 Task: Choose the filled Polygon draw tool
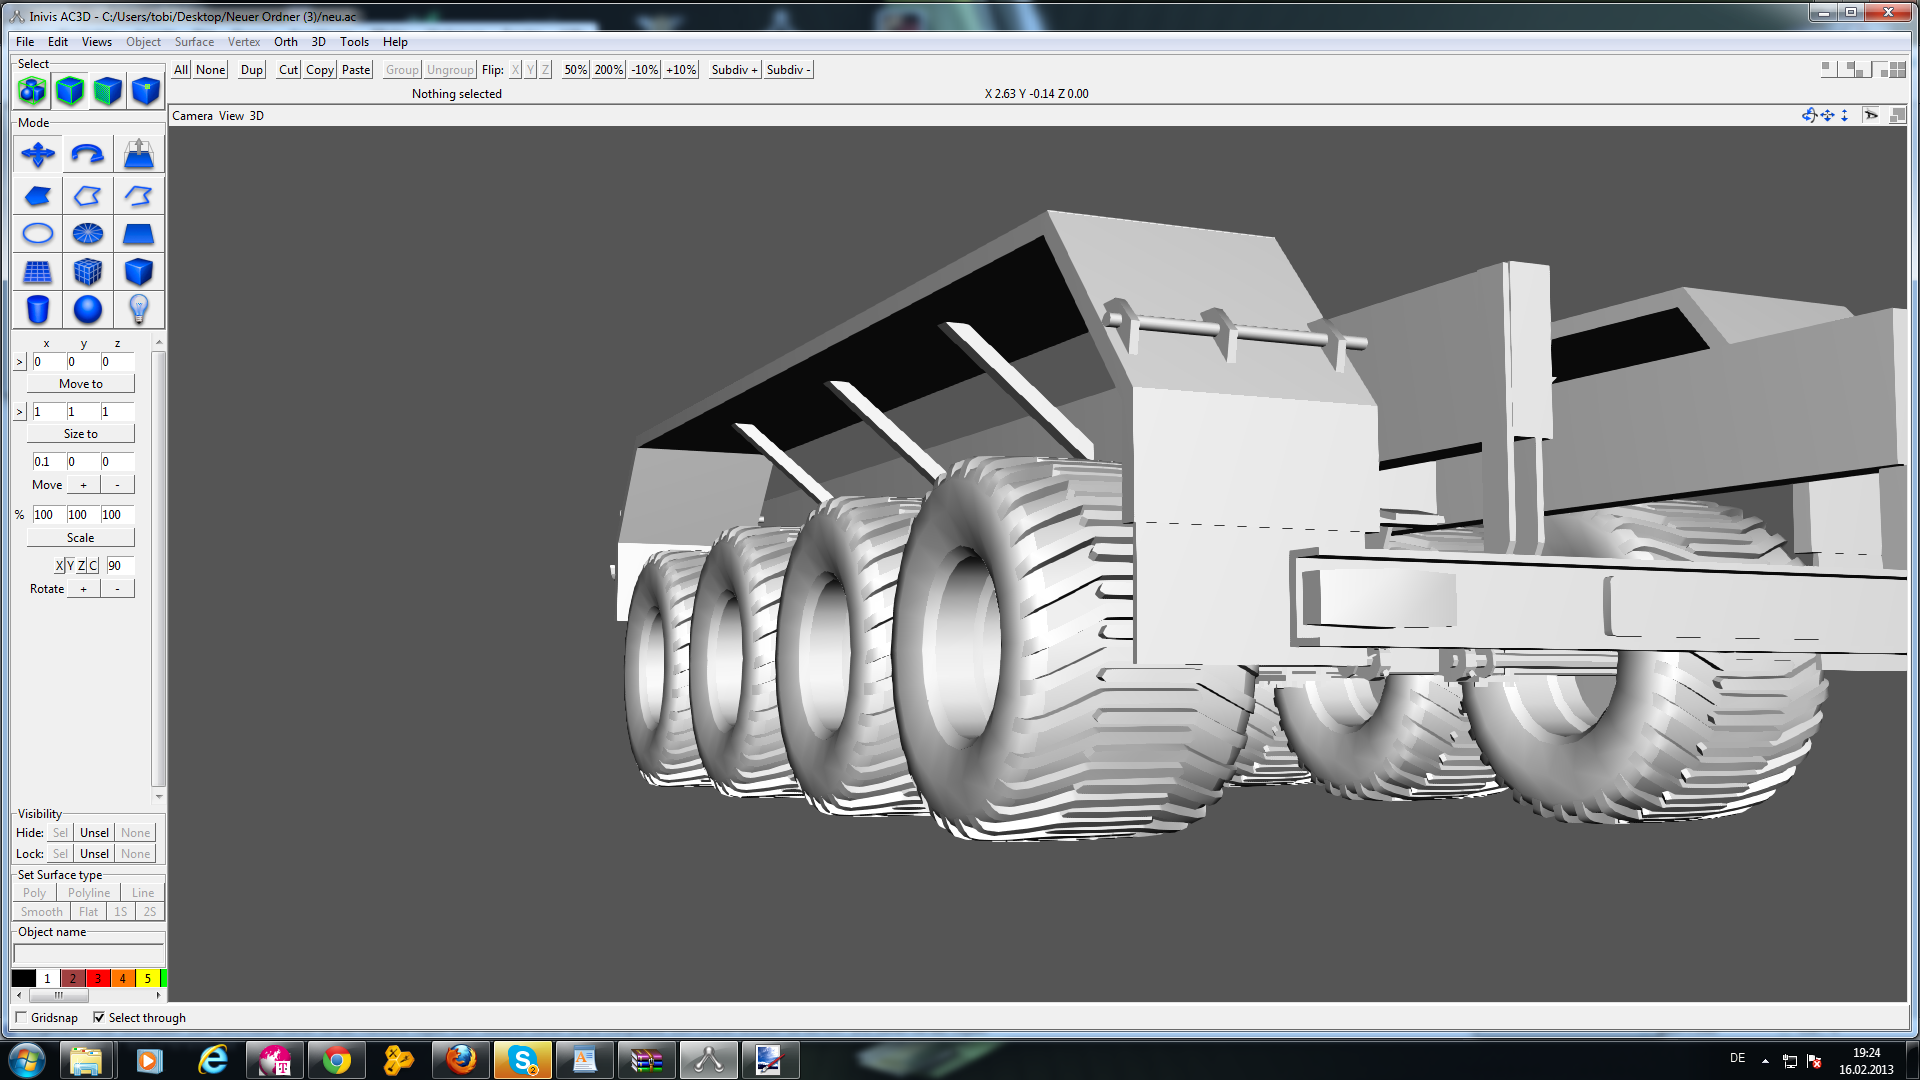[38, 195]
